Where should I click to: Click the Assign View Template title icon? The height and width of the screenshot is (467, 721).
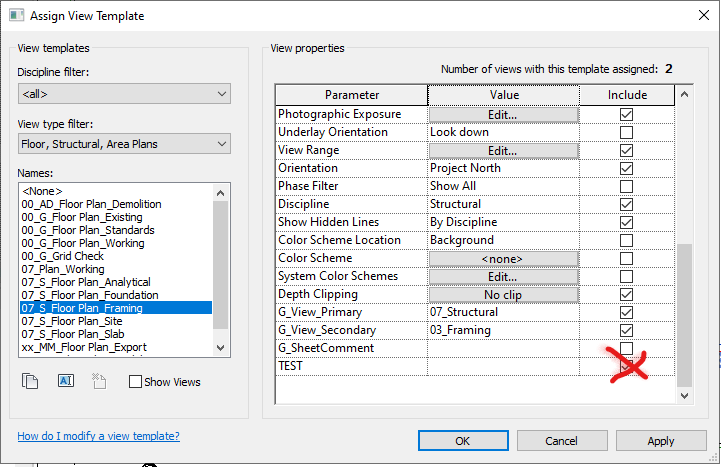click(x=17, y=15)
